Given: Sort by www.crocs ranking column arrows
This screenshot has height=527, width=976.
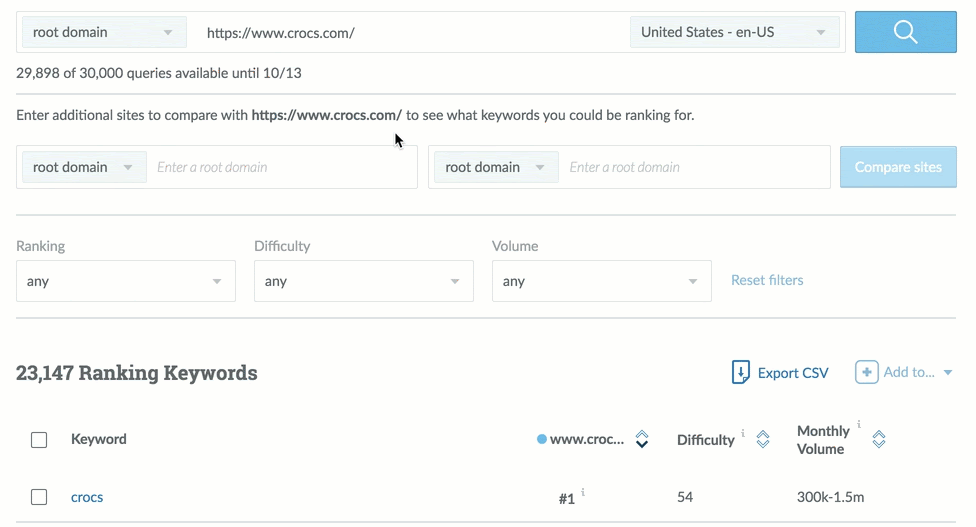Looking at the screenshot, I should click(x=642, y=439).
